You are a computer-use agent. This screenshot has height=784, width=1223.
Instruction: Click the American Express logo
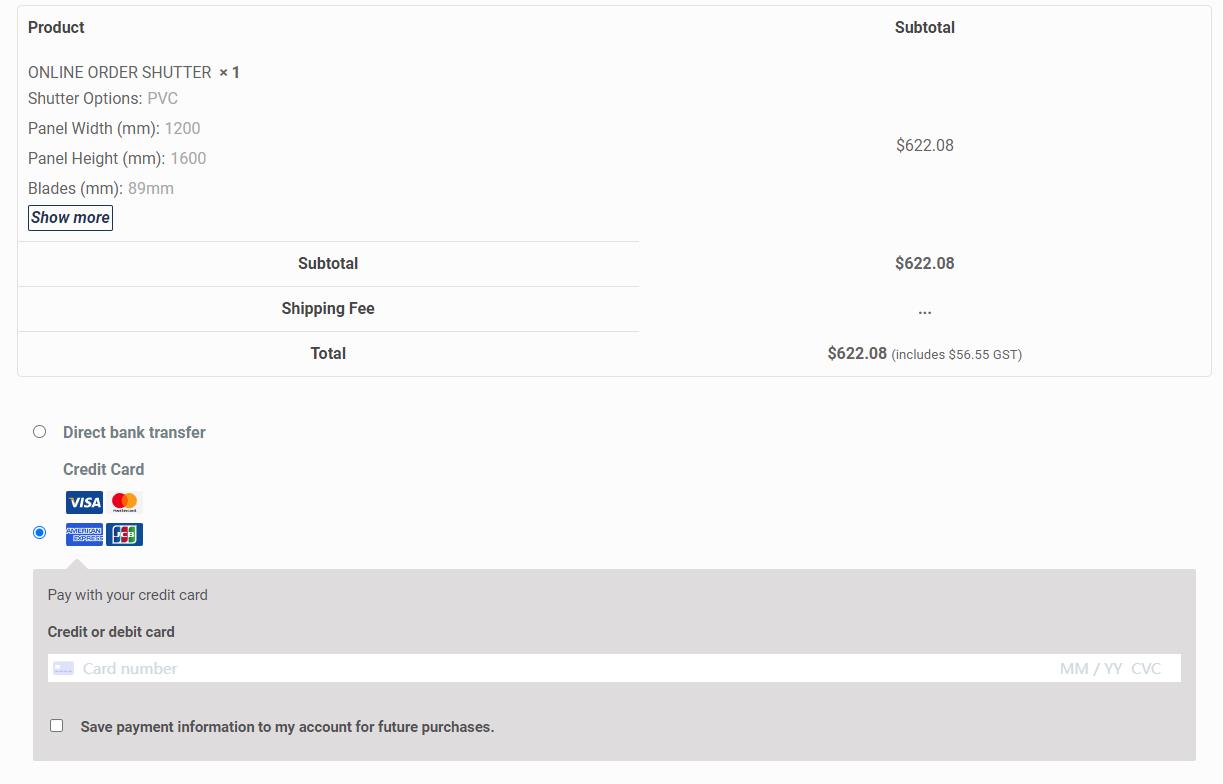click(x=84, y=534)
